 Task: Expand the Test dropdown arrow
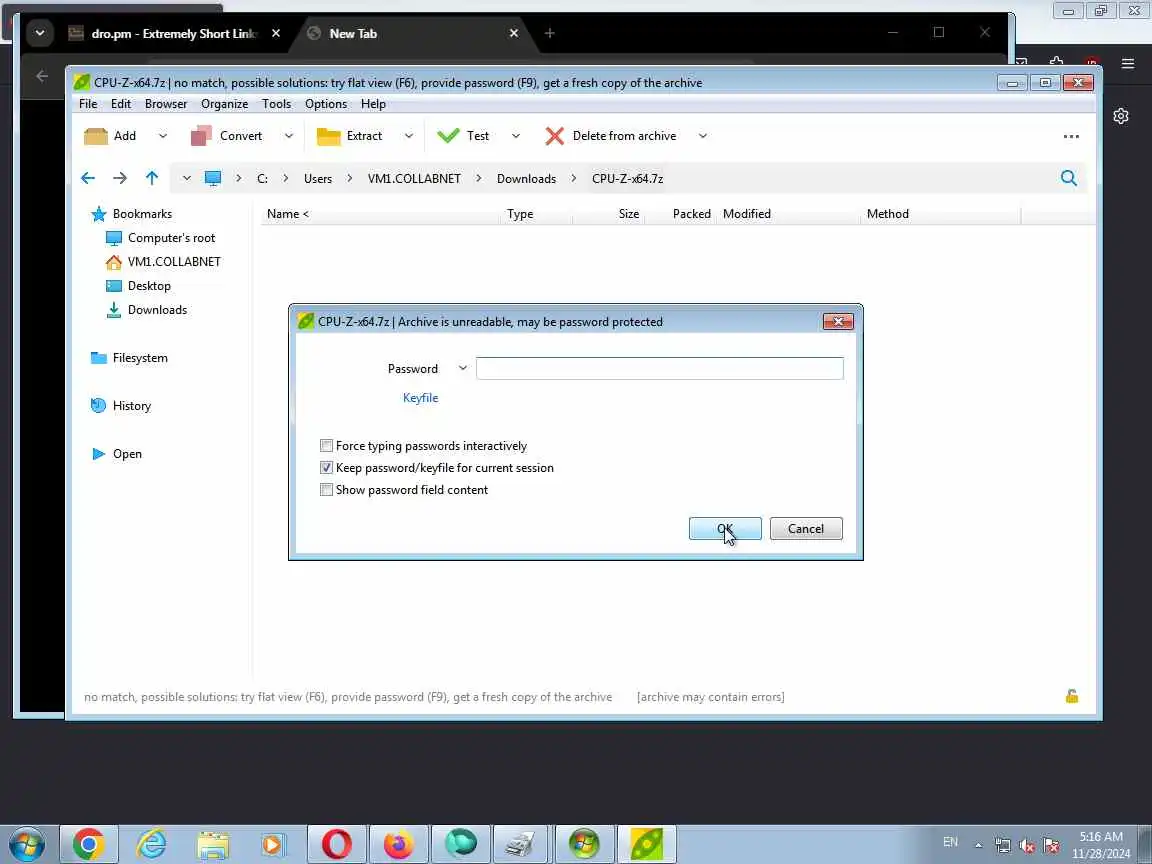pyautogui.click(x=516, y=136)
